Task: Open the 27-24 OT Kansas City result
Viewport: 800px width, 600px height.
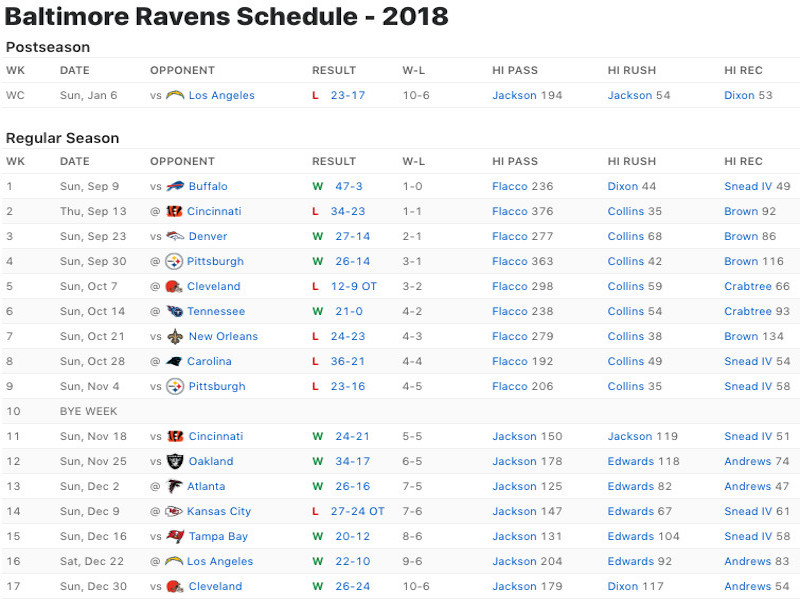Action: [x=358, y=511]
